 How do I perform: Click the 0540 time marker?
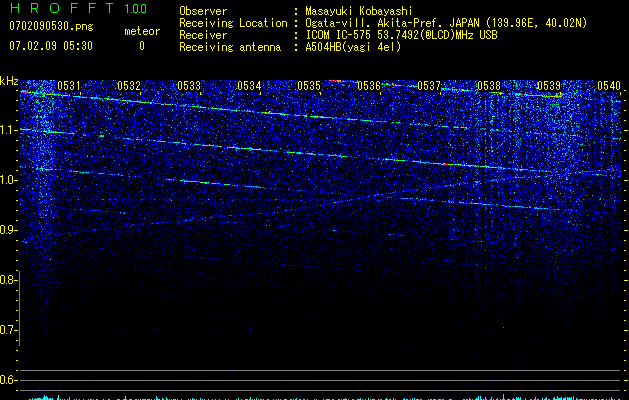tap(609, 85)
